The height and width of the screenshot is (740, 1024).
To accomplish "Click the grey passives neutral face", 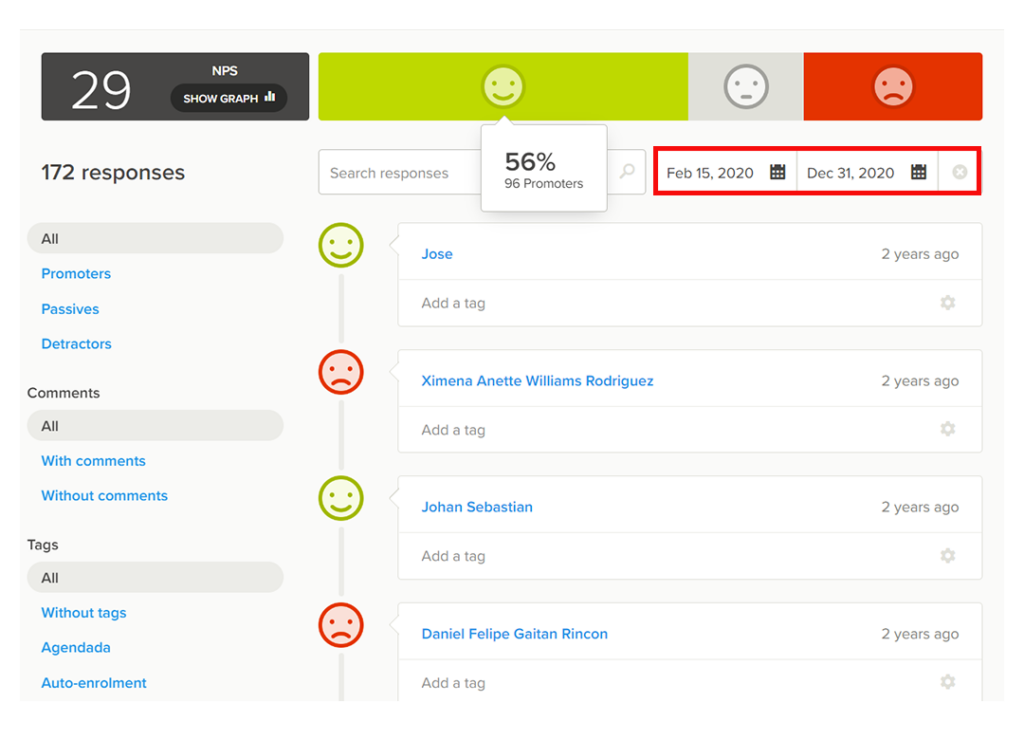I will pos(746,87).
